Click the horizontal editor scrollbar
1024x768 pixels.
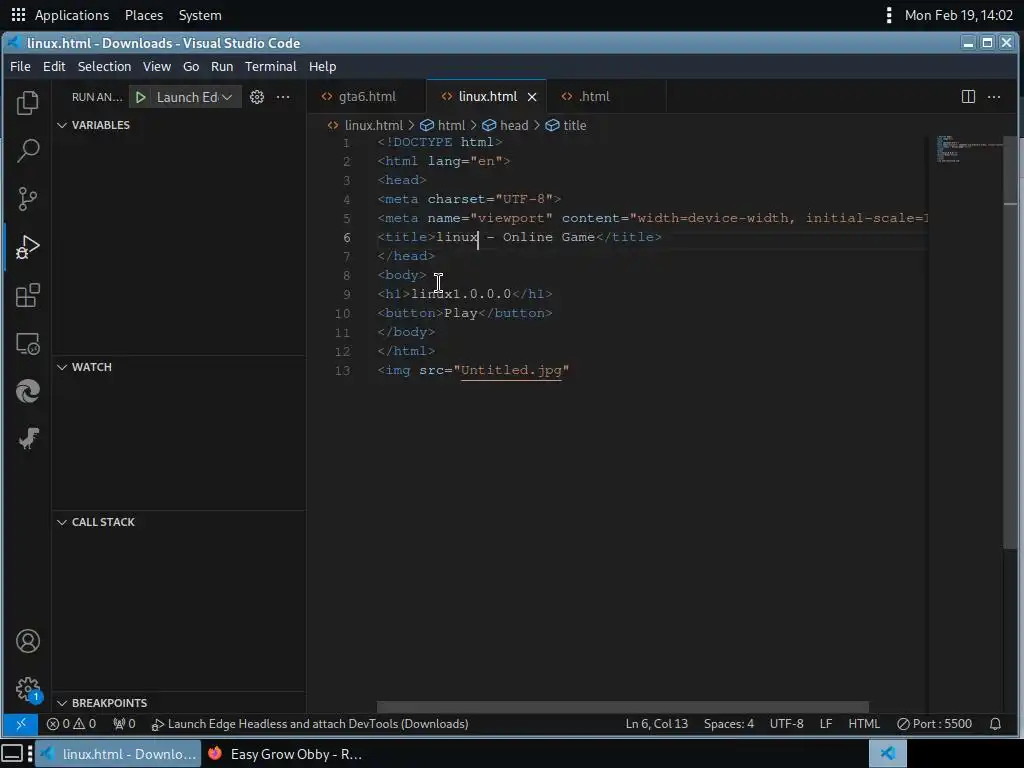(x=622, y=707)
